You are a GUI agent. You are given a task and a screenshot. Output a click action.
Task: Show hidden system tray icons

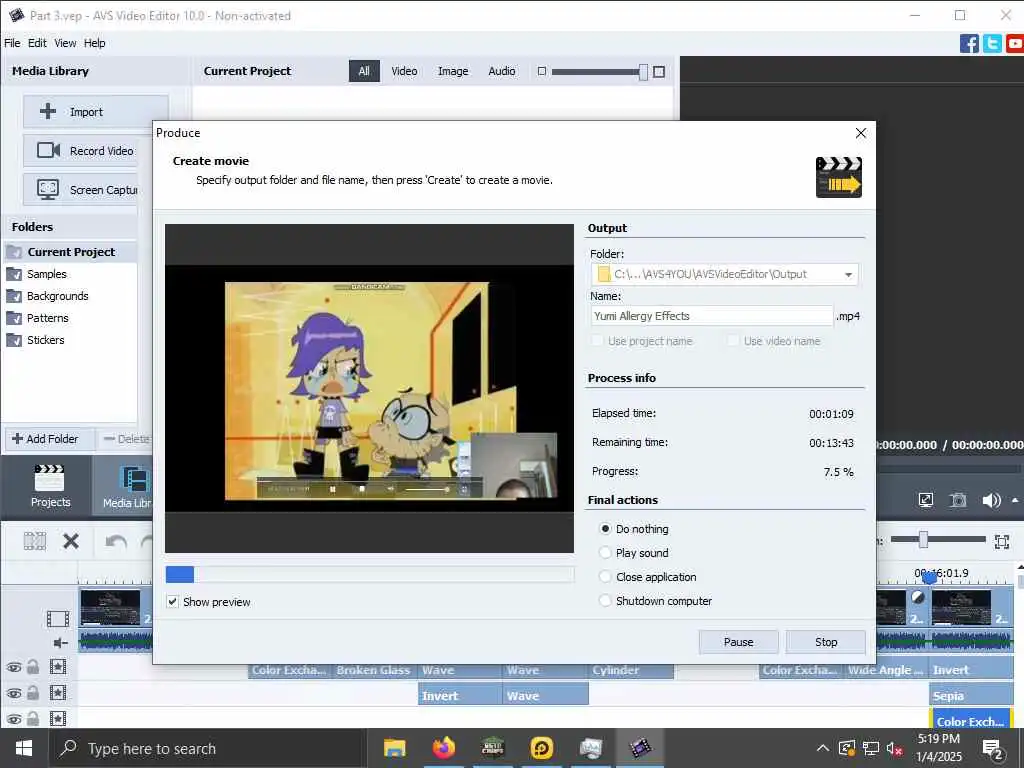click(823, 748)
